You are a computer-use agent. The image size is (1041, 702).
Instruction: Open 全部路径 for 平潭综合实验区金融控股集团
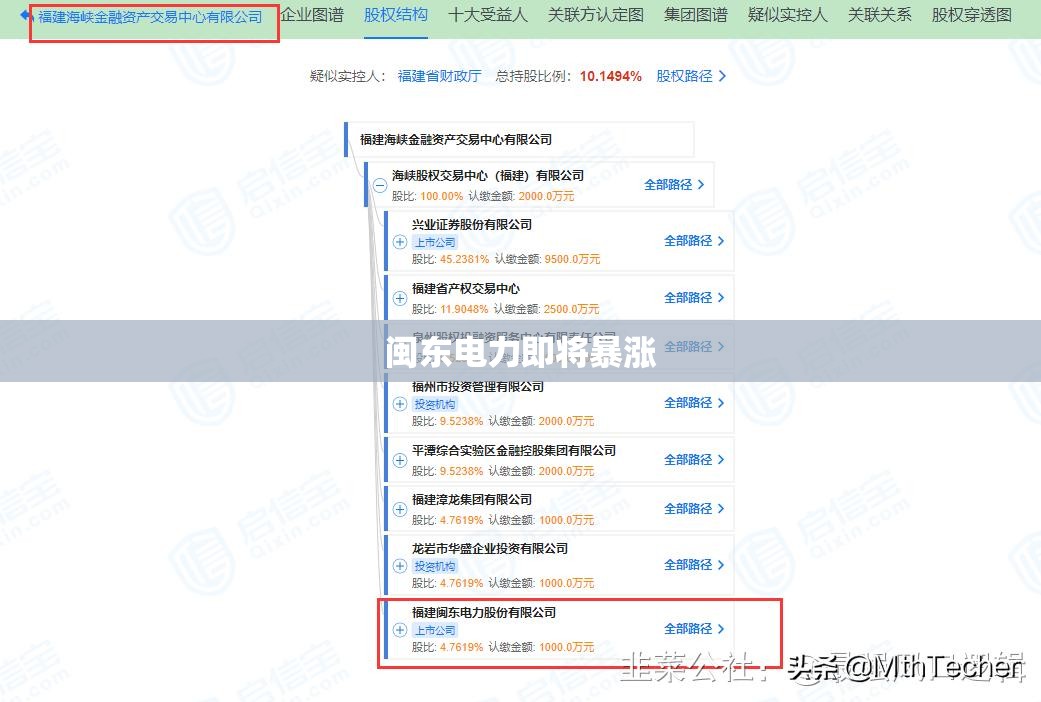pyautogui.click(x=694, y=460)
